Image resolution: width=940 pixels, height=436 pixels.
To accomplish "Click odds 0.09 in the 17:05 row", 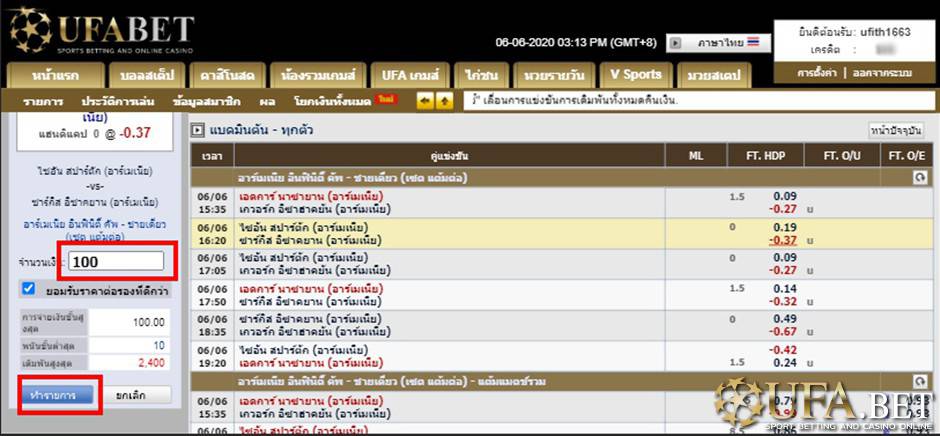I will [x=785, y=258].
